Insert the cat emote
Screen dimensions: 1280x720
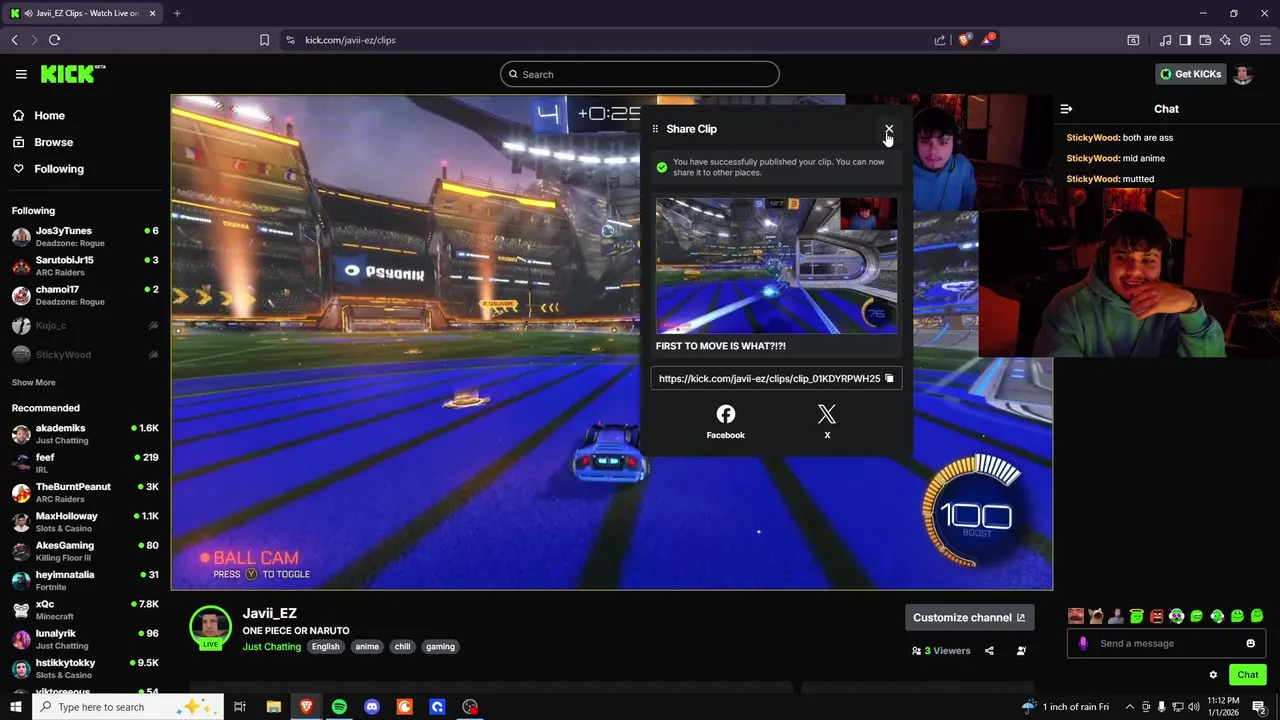tap(1096, 616)
